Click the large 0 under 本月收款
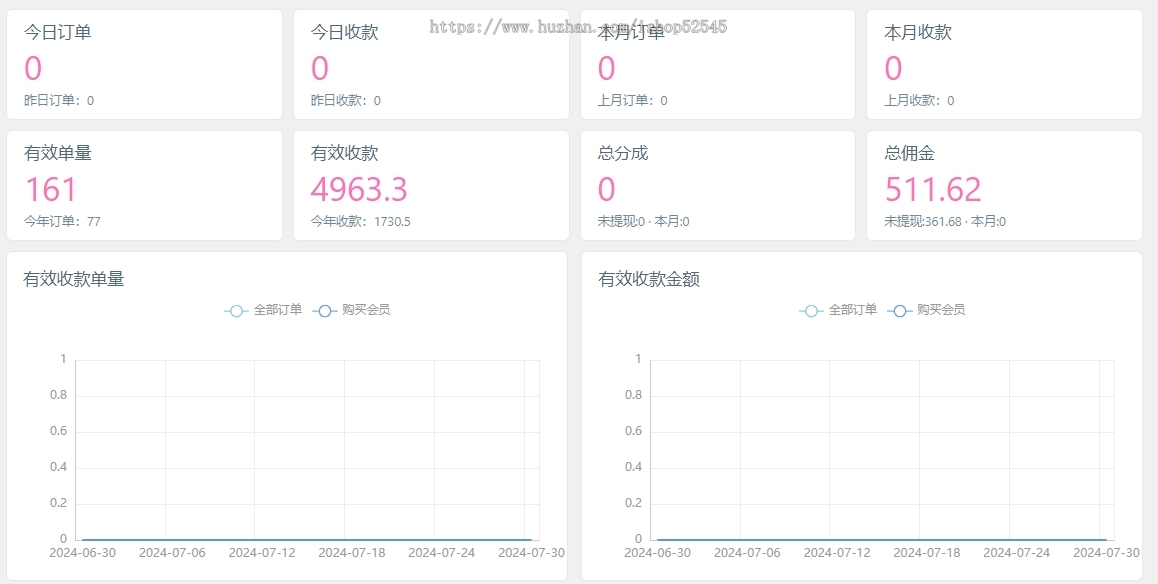 894,68
